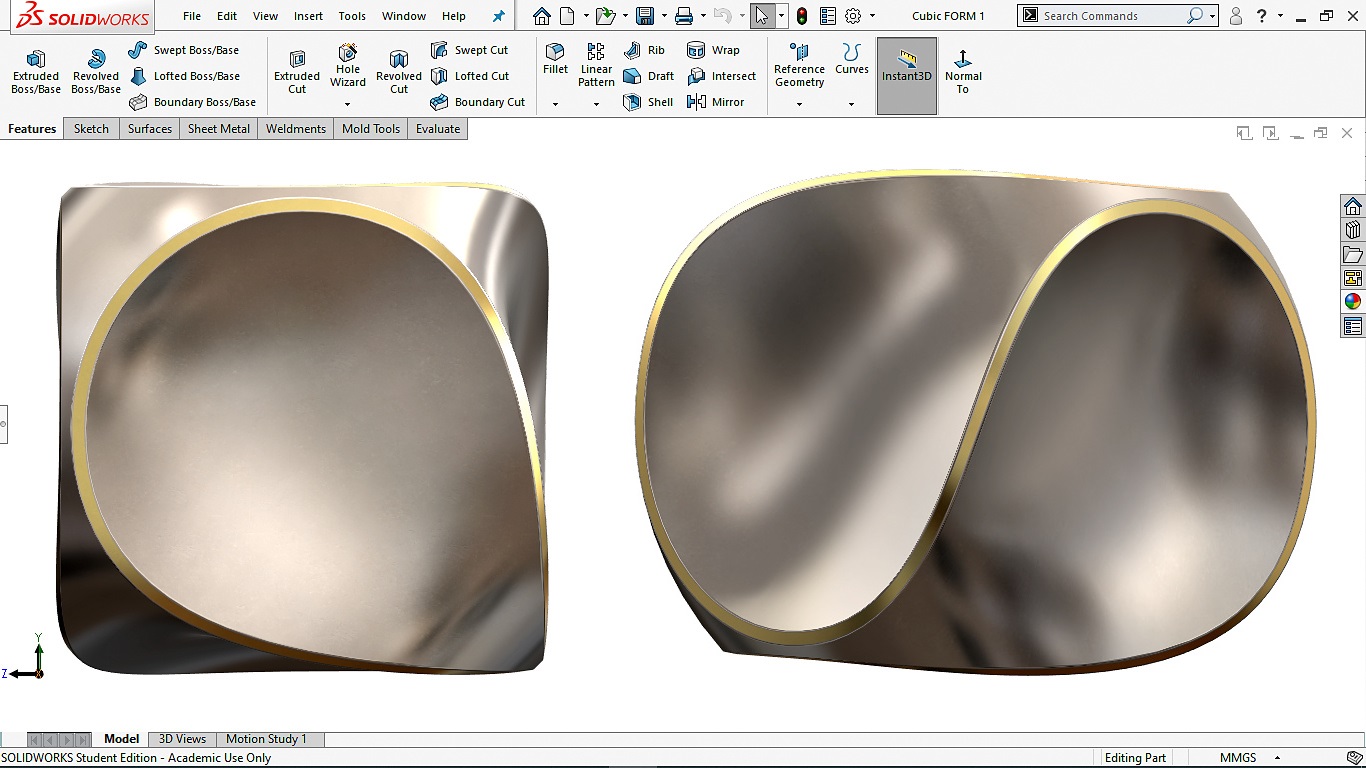The height and width of the screenshot is (768, 1366).
Task: Choose the Lofted Cut feature
Action: coord(469,76)
